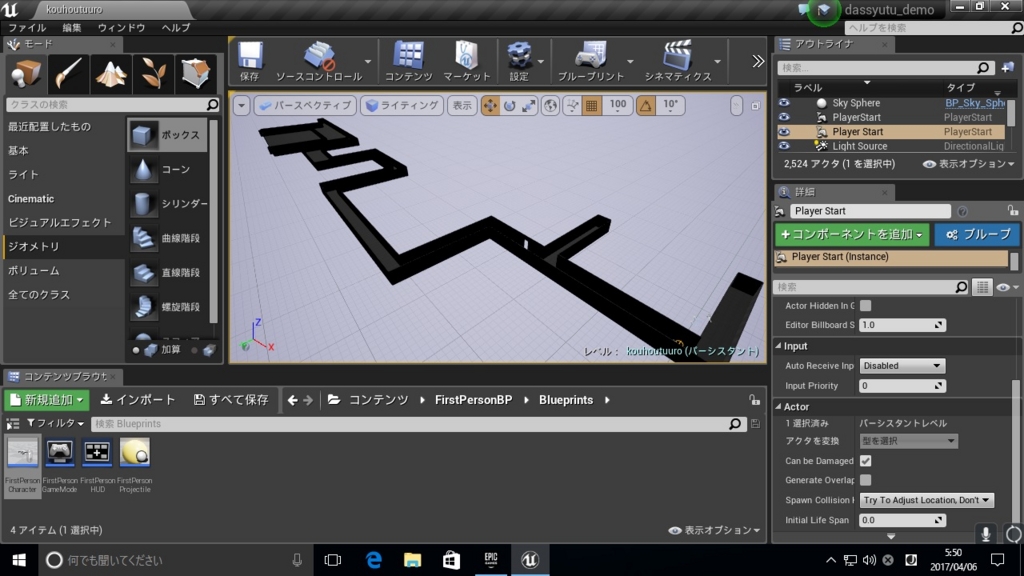This screenshot has height=576, width=1024.
Task: Select the Geometry Editing mode icon
Action: [195, 74]
